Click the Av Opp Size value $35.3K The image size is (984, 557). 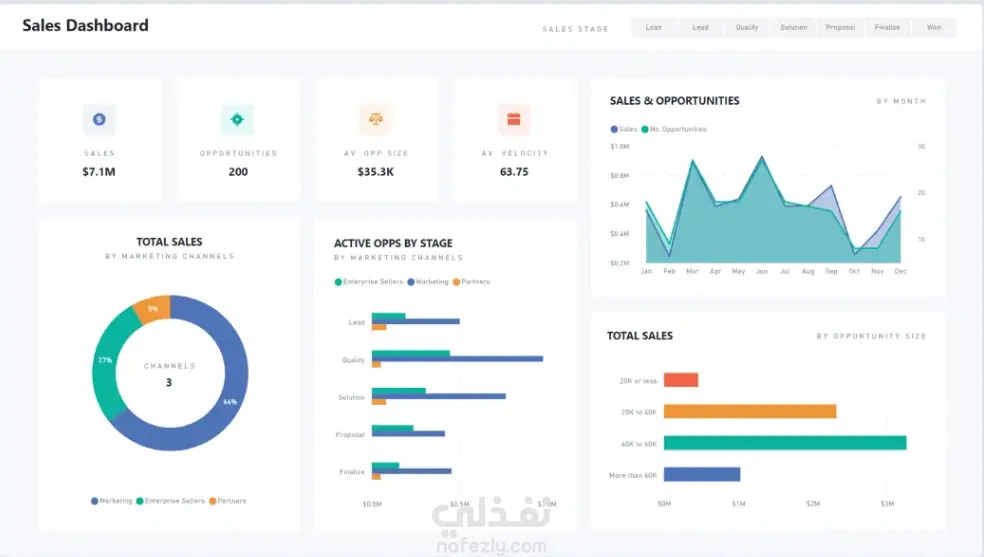[376, 172]
